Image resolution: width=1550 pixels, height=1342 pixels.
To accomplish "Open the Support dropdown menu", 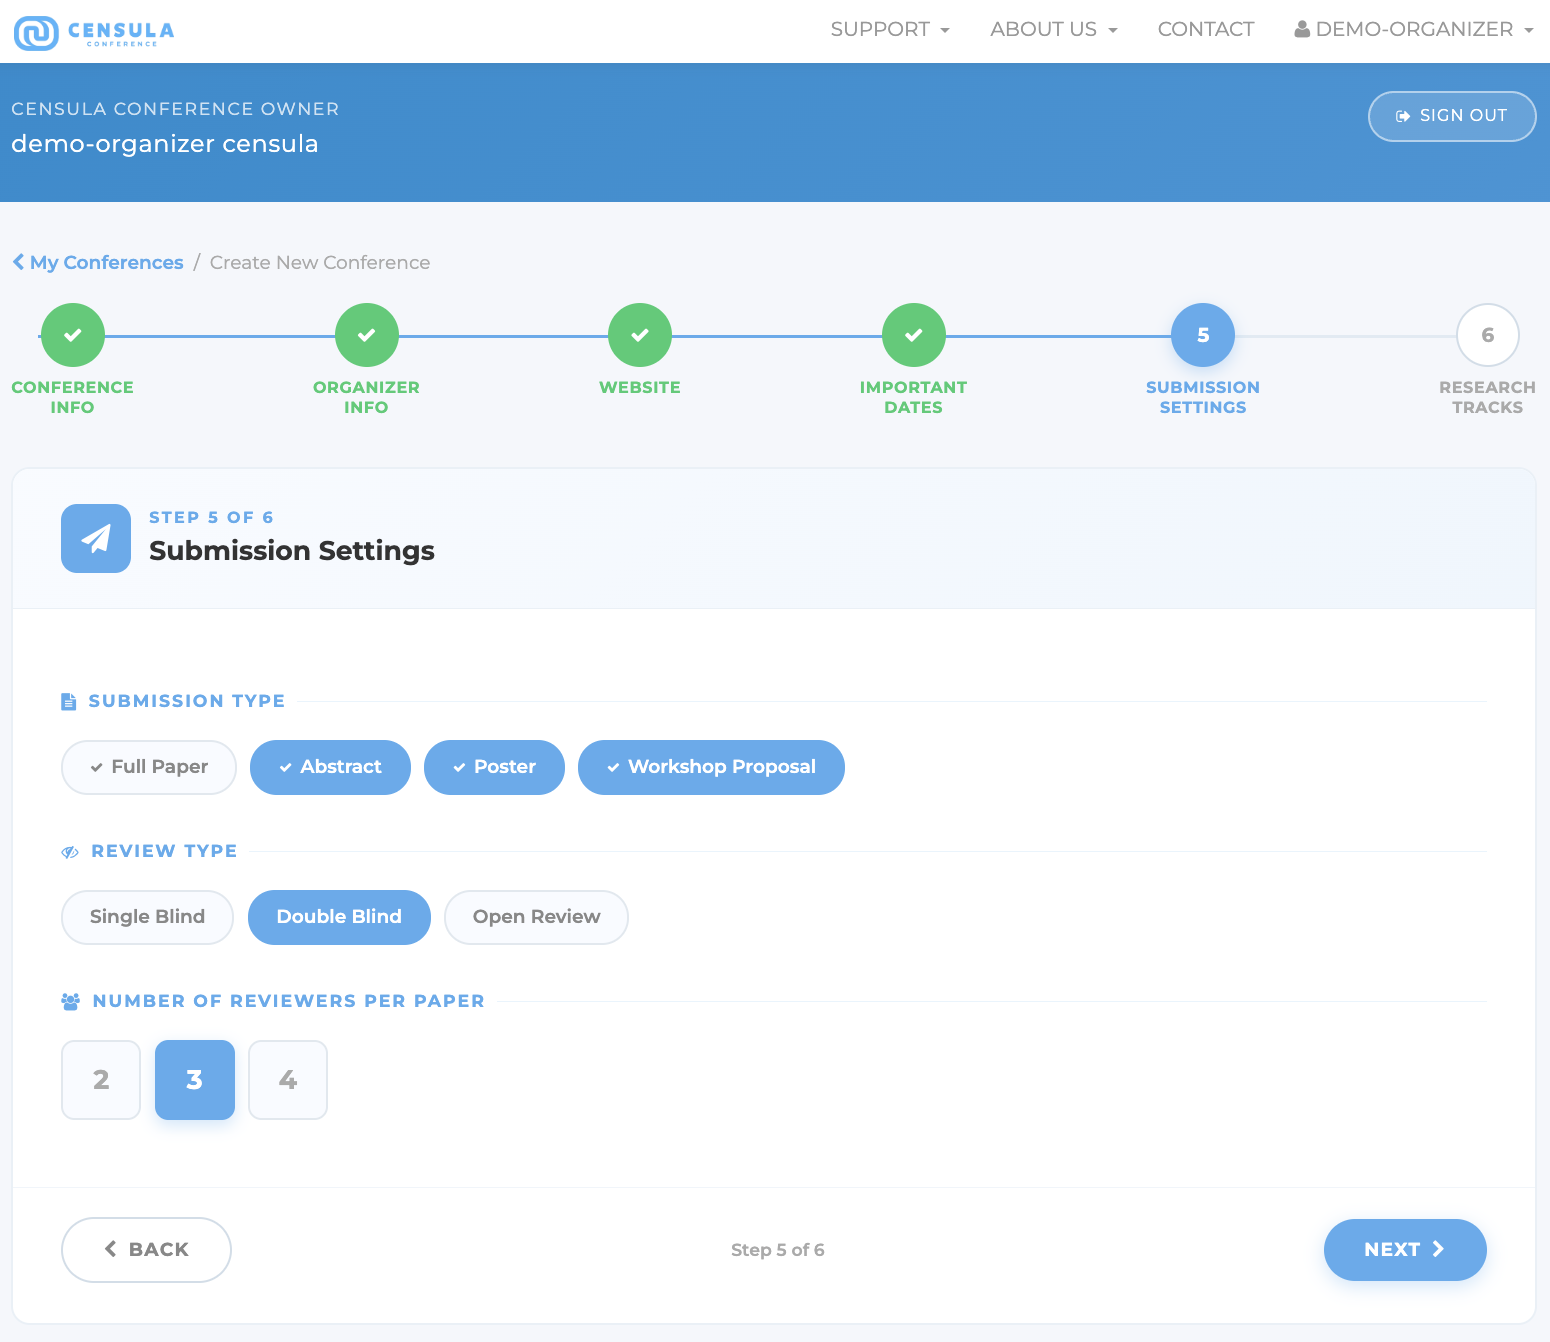I will pos(890,30).
